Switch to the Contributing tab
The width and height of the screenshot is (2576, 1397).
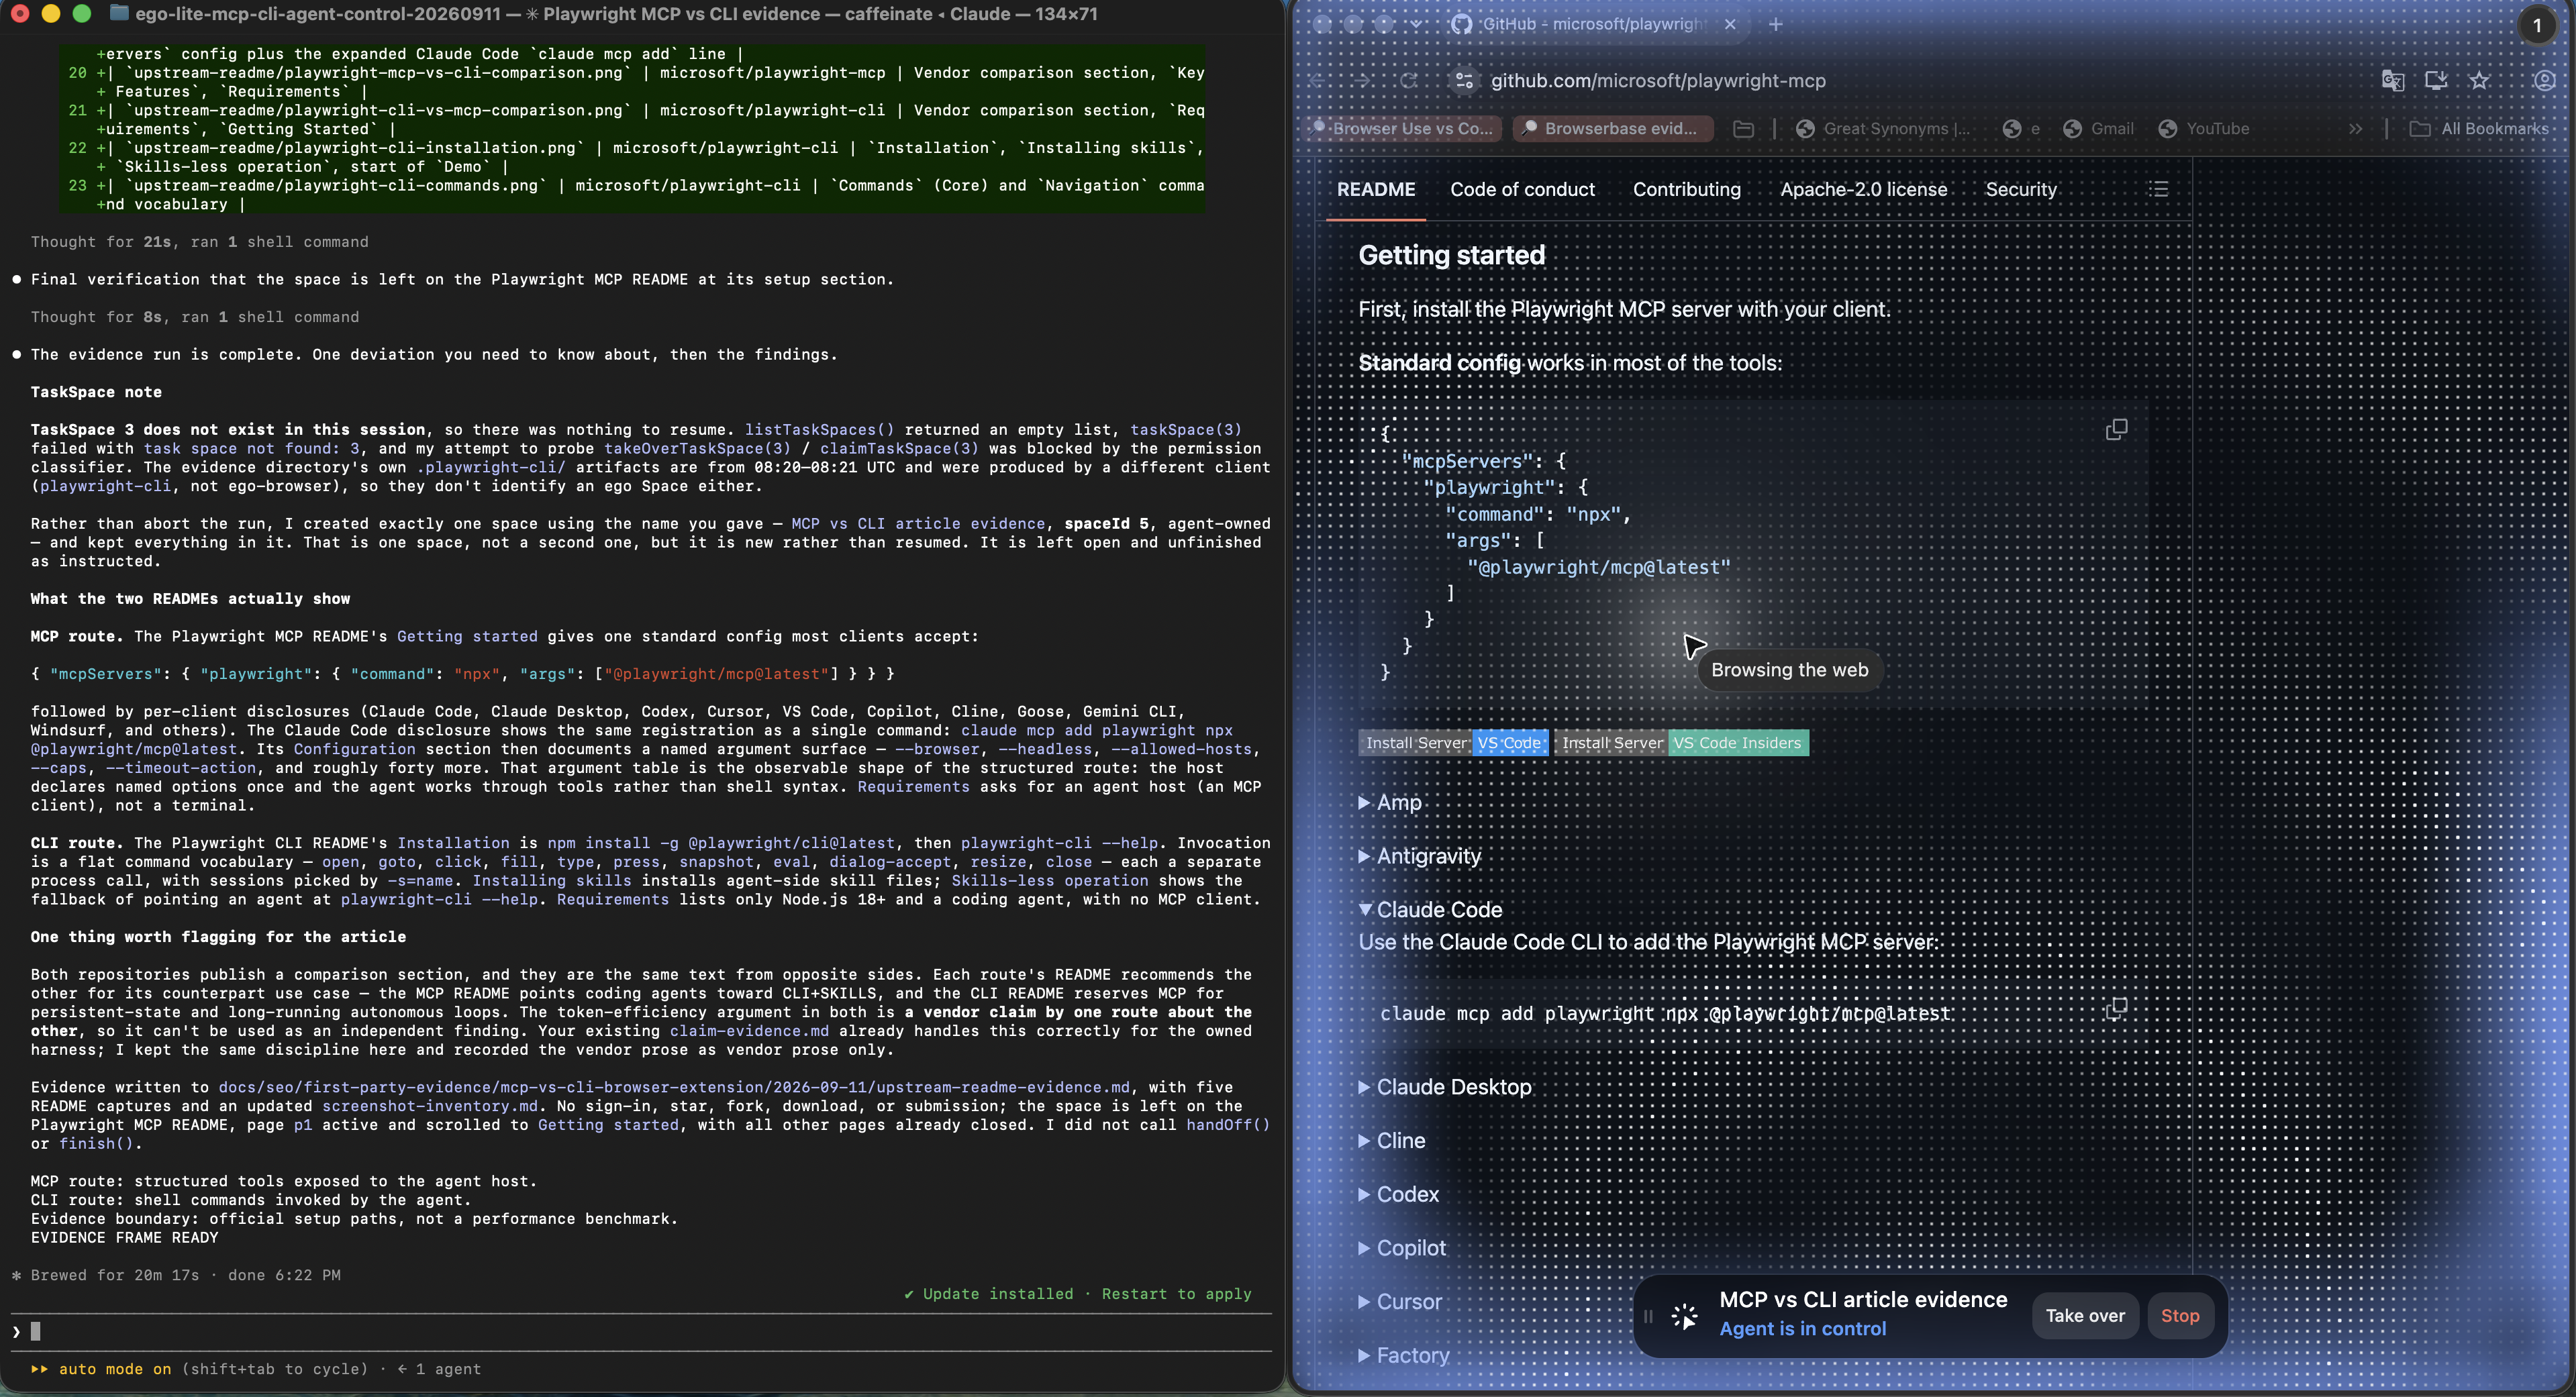(1687, 190)
